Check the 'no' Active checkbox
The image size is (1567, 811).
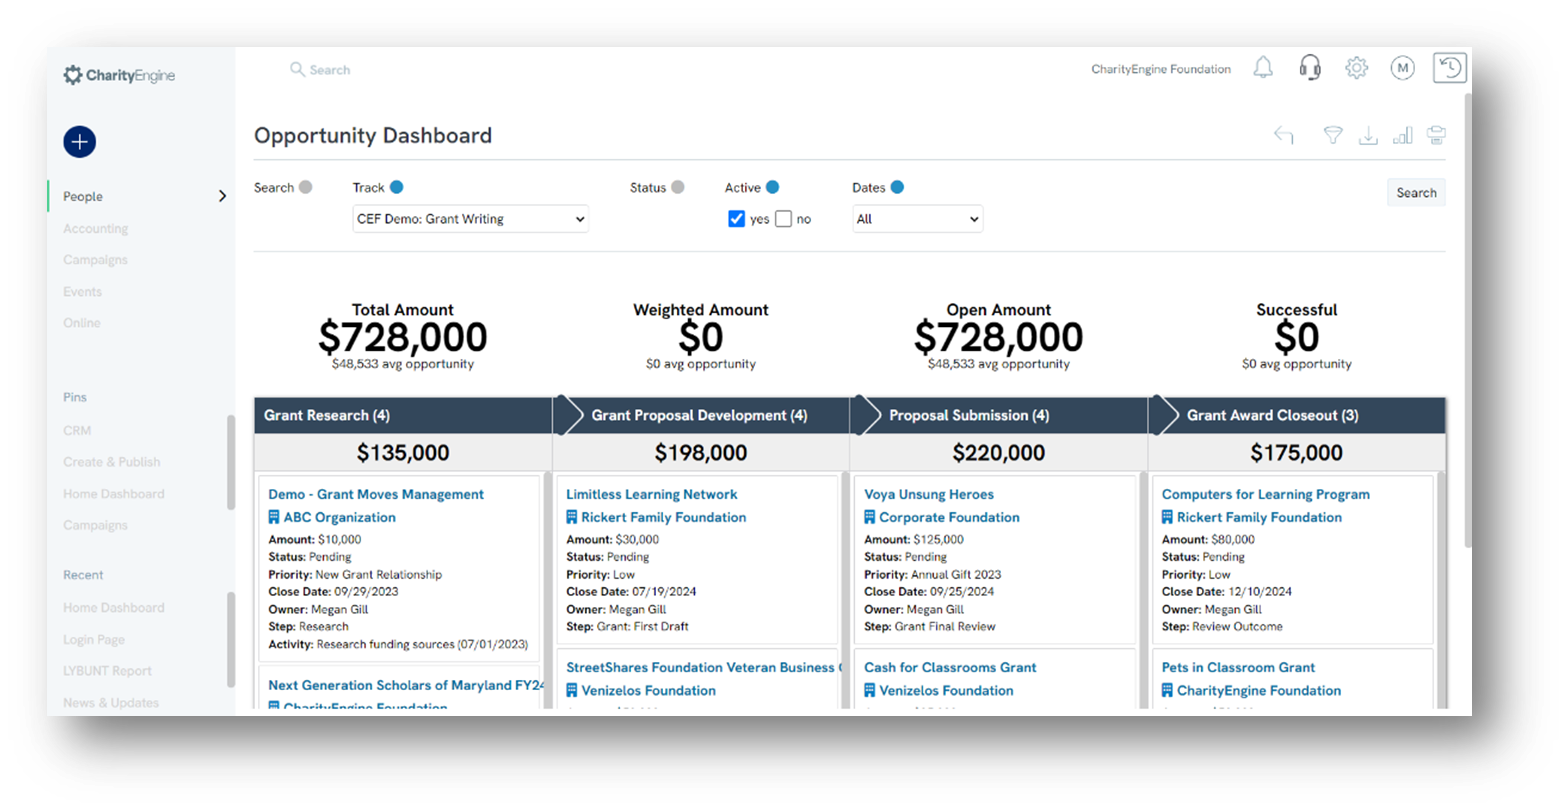tap(784, 218)
